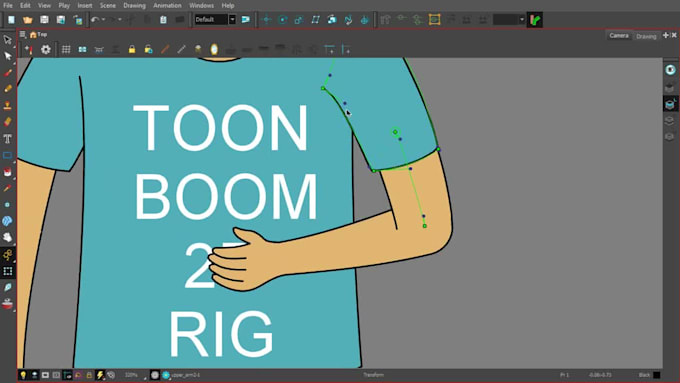This screenshot has height=383, width=680.
Task: Select the Paint bucket tool
Action: coord(7,172)
